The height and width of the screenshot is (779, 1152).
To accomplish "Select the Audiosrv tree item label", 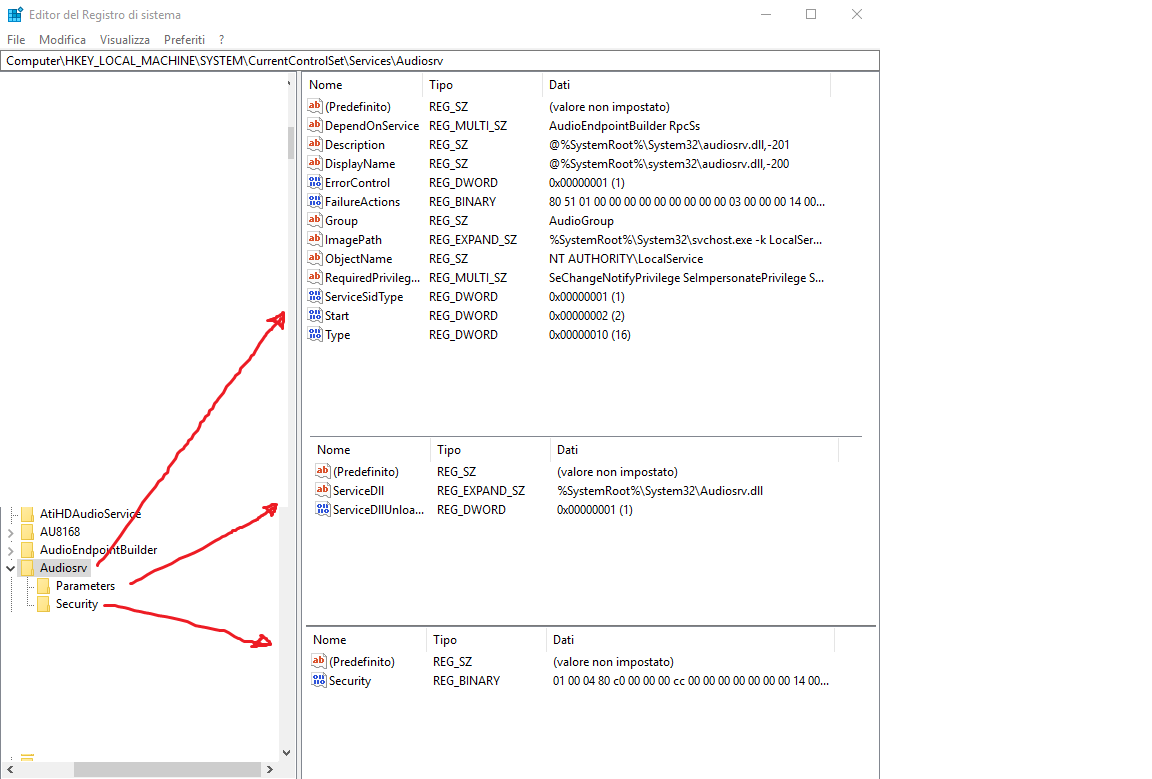I will pyautogui.click(x=63, y=567).
